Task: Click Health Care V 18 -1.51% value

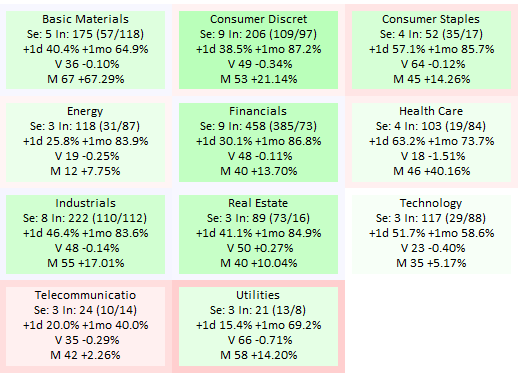Action: pos(433,156)
